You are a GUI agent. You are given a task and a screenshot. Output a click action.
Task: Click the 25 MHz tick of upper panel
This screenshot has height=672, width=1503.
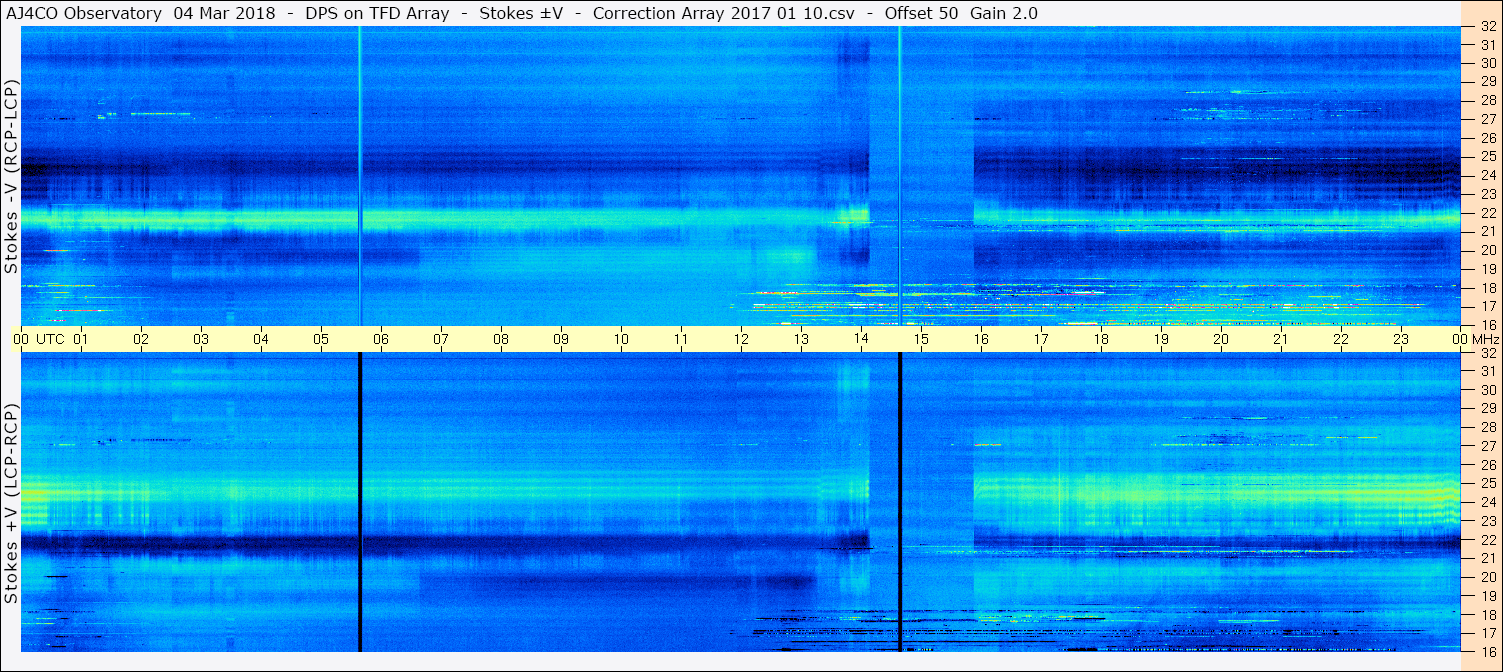pyautogui.click(x=1488, y=156)
